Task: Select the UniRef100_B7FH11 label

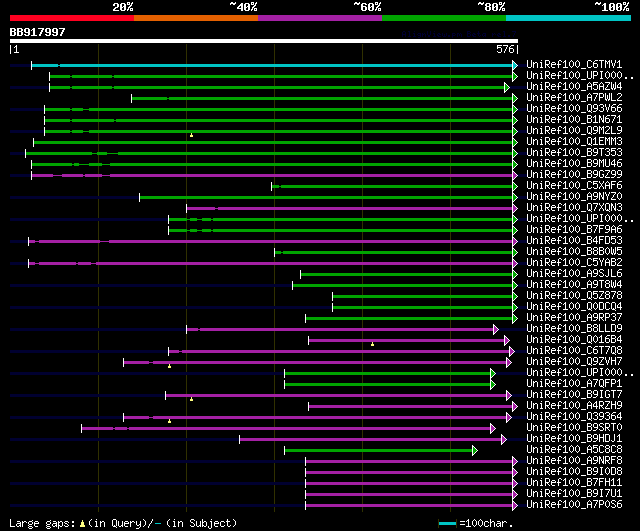Action: point(574,483)
